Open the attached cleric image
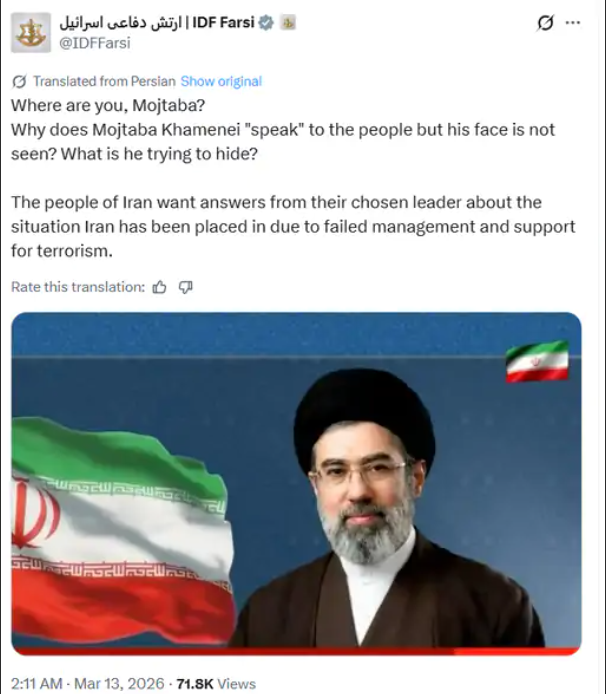The image size is (606, 694). [x=296, y=484]
